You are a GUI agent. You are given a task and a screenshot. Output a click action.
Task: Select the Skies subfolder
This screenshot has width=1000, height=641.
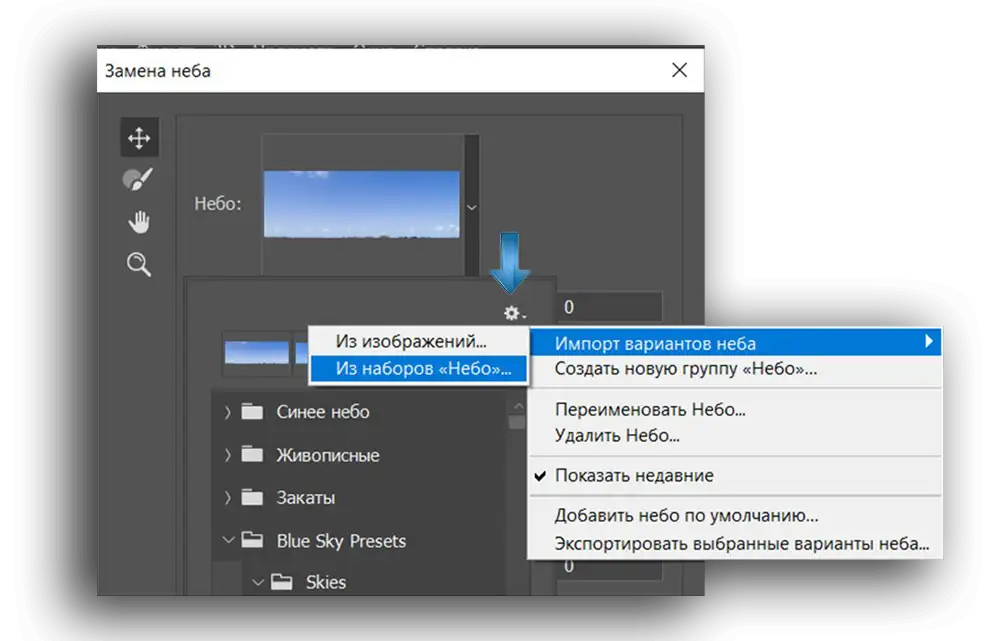click(309, 582)
